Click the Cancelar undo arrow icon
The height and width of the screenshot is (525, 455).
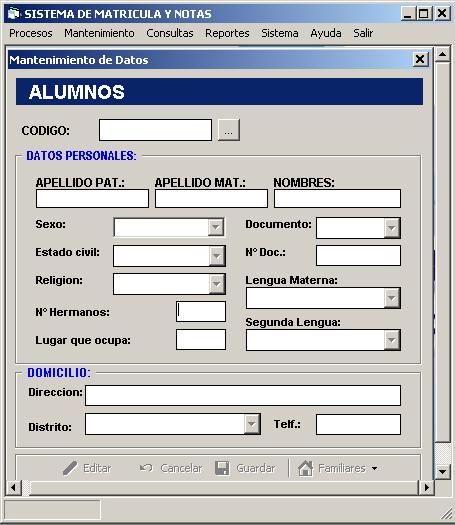pos(146,468)
